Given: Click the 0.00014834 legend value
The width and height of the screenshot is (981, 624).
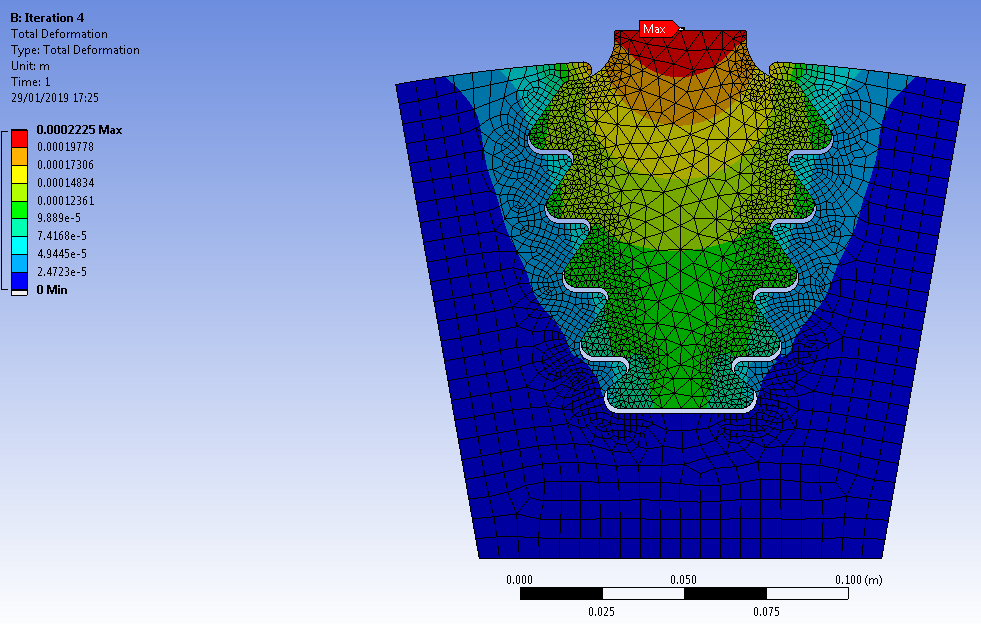Looking at the screenshot, I should click(65, 183).
